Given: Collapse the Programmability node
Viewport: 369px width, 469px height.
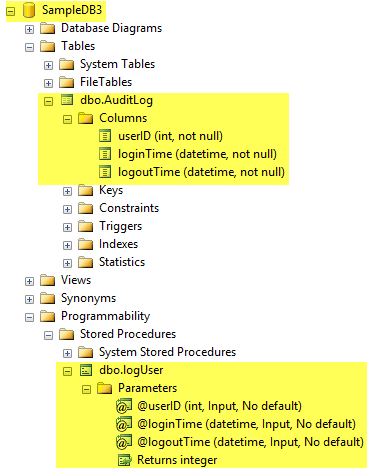Looking at the screenshot, I should pos(29,317).
